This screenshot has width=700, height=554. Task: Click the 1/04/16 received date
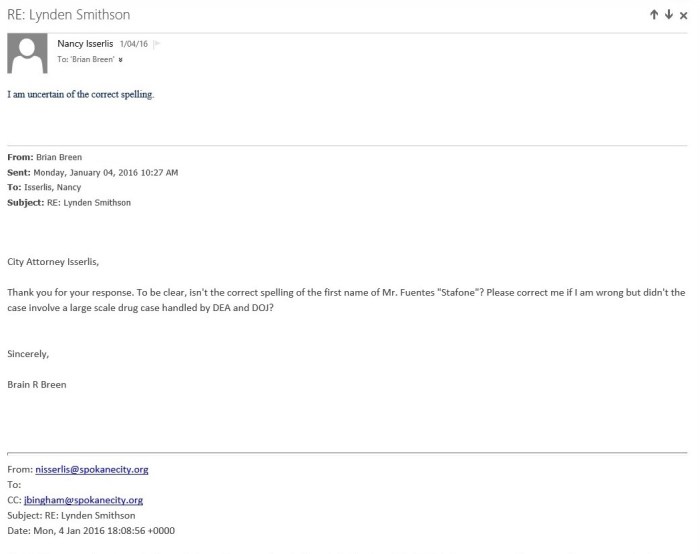coord(134,44)
